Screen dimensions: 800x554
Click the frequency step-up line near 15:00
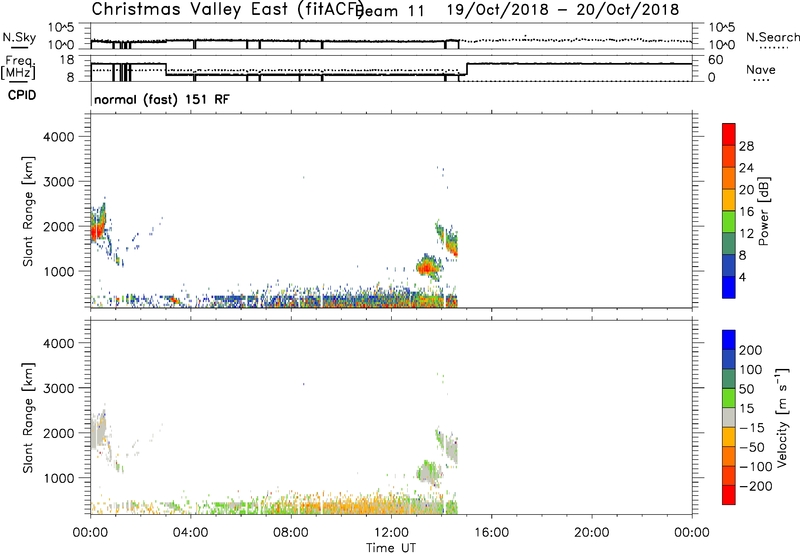[x=467, y=69]
